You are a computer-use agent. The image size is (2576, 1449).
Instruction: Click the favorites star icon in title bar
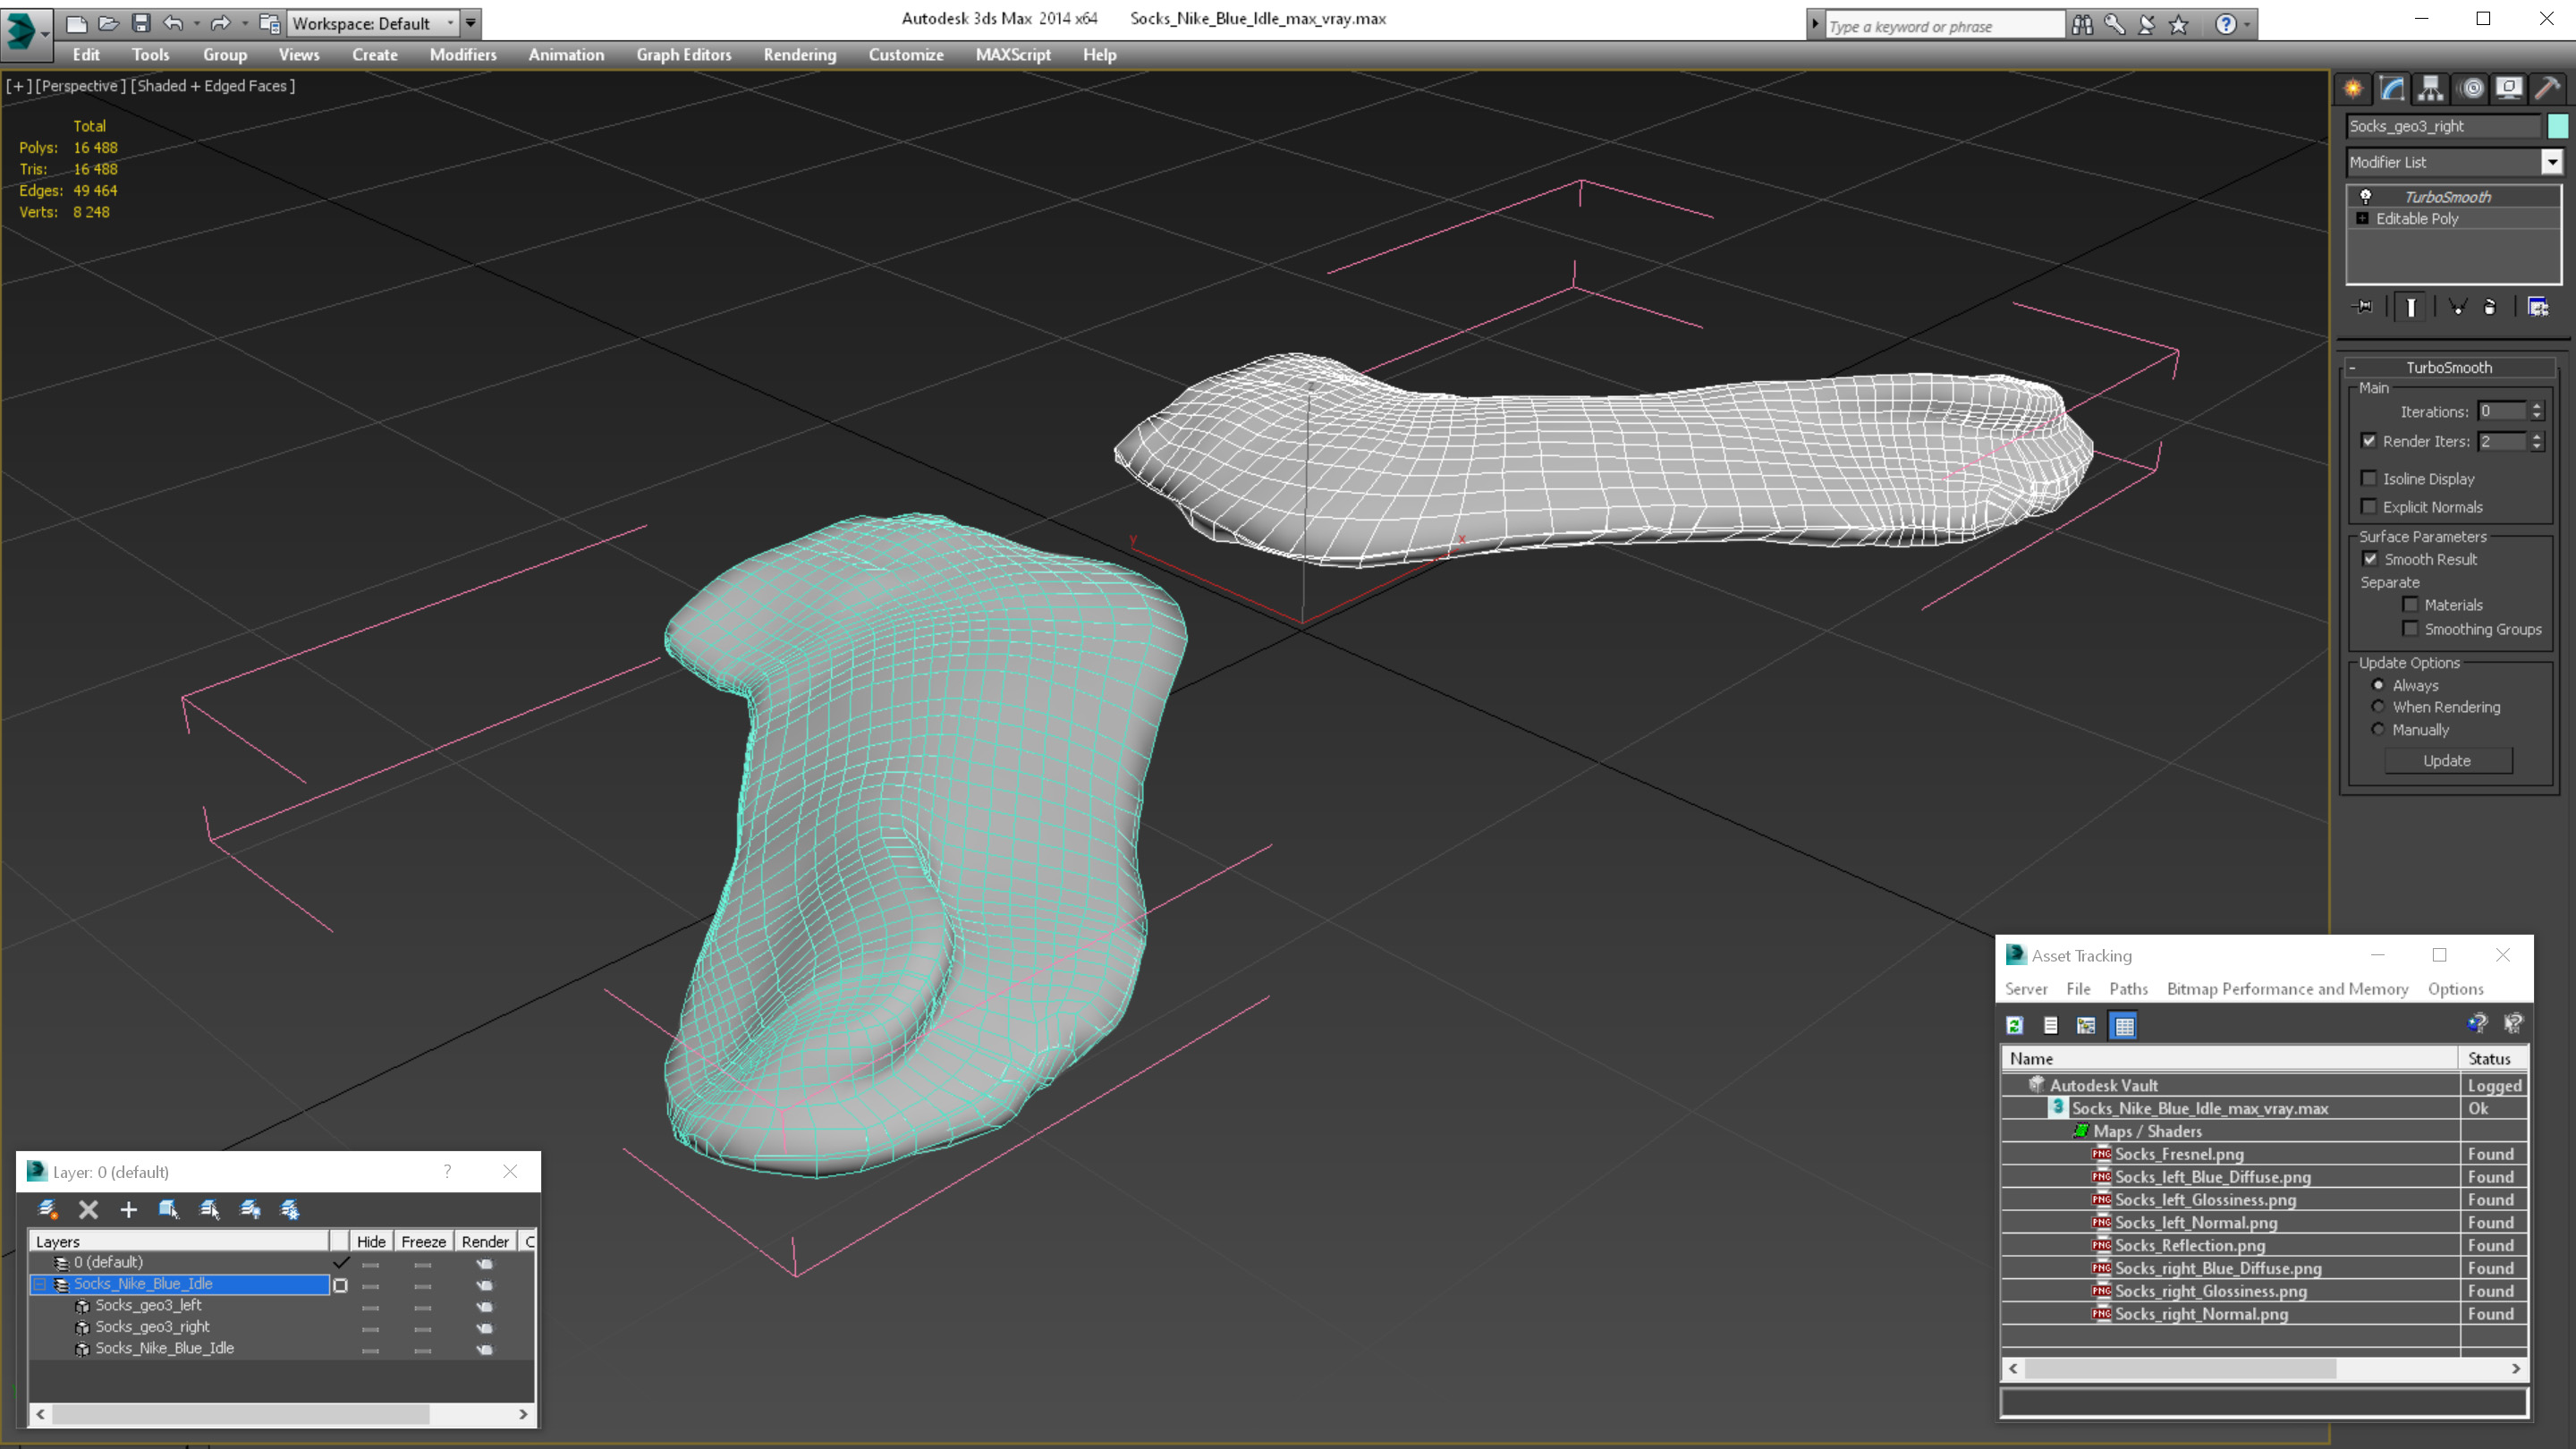[2179, 24]
